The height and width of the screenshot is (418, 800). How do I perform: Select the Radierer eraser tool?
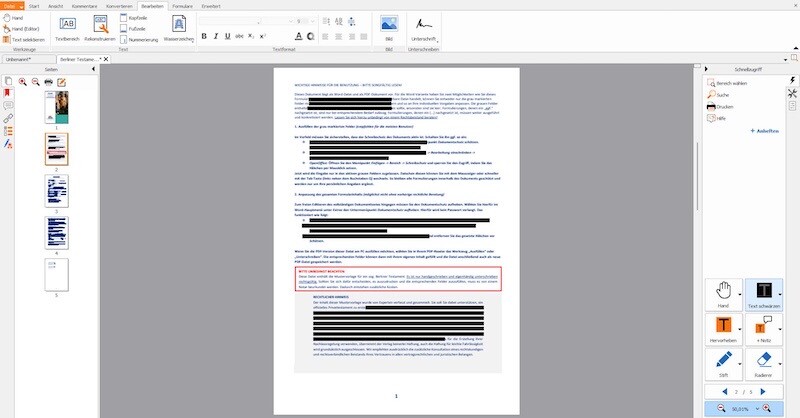click(763, 364)
